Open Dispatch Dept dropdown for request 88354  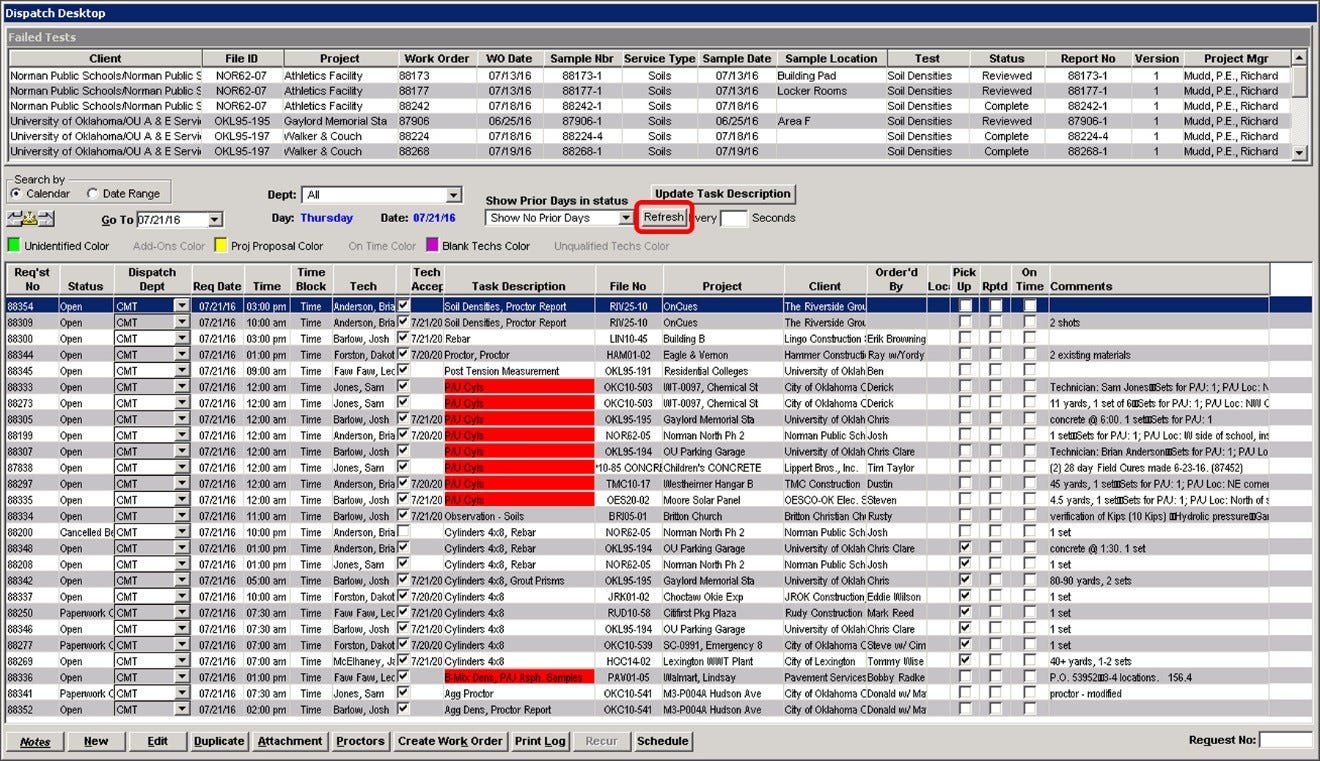click(x=181, y=306)
